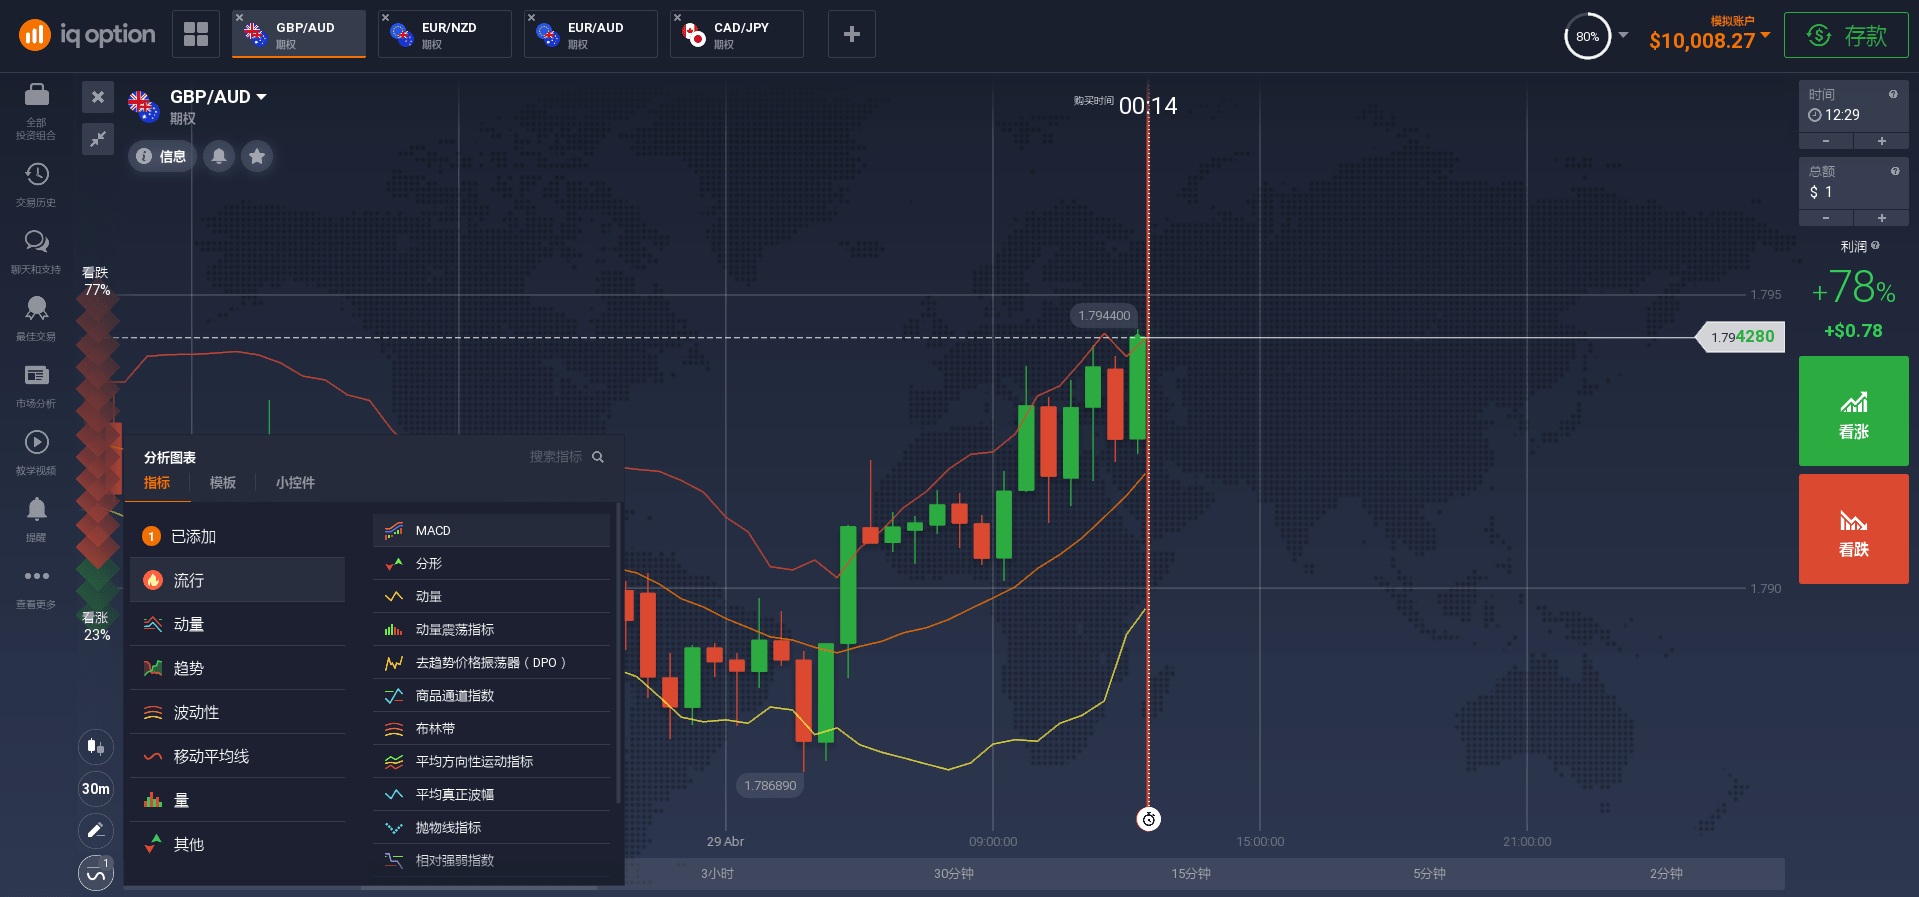This screenshot has height=897, width=1919.
Task: Collapse chart with the shrink arrows icon
Action: coord(98,139)
